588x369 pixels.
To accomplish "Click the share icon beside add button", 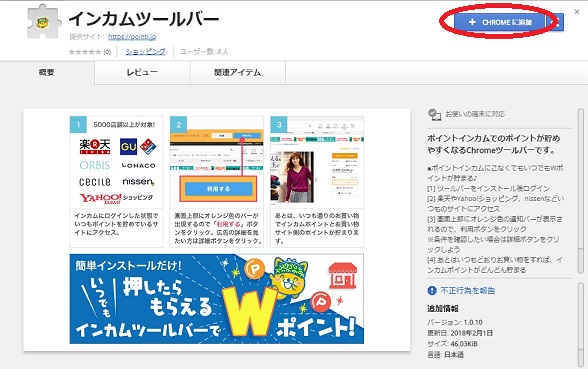I will pyautogui.click(x=556, y=22).
